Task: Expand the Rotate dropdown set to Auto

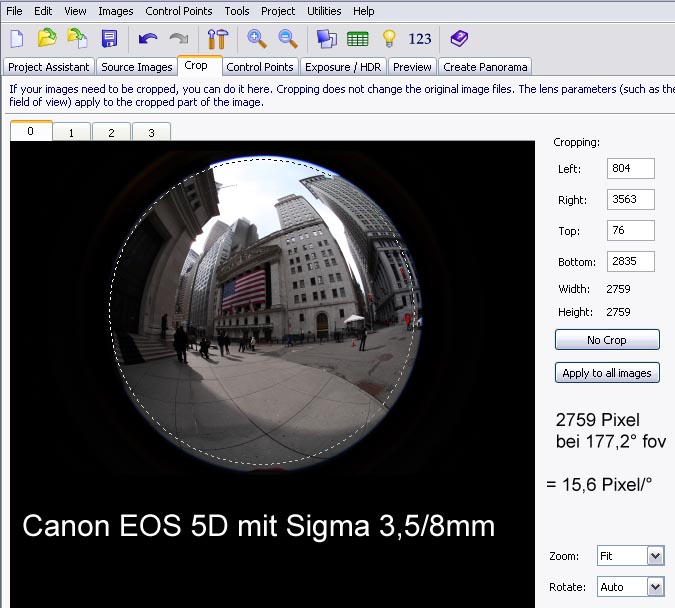Action: 655,586
